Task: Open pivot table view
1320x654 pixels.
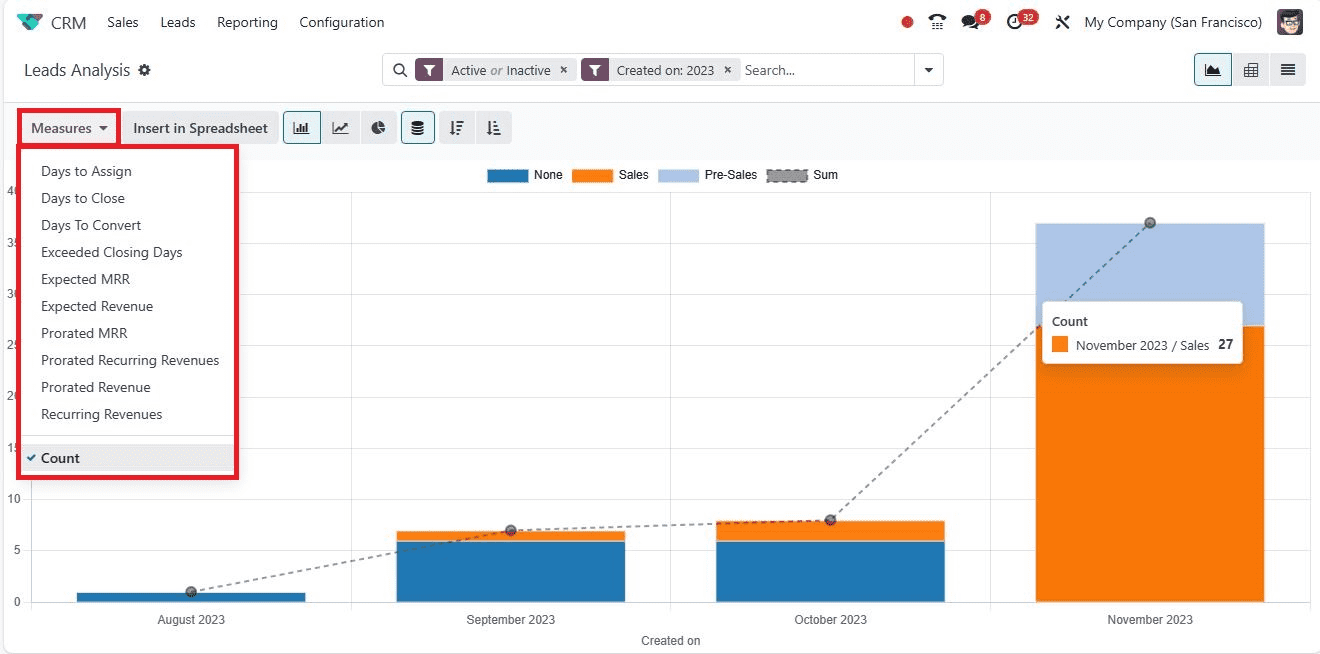Action: point(1250,70)
